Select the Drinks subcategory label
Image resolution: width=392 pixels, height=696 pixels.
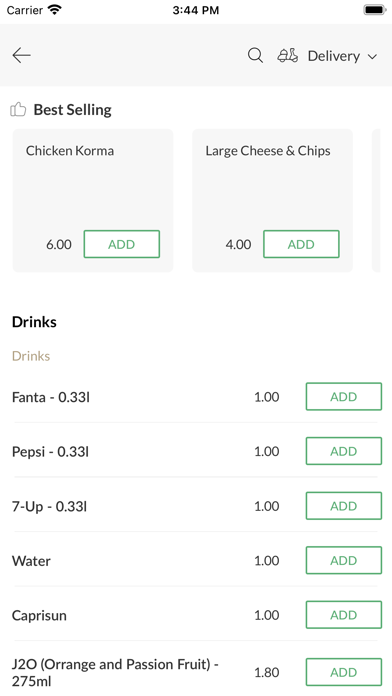(31, 356)
